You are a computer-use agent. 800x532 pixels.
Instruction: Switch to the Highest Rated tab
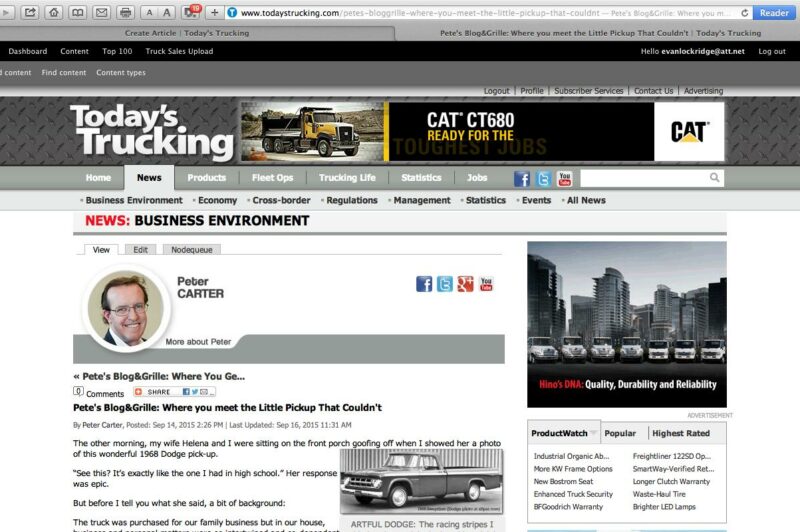(681, 433)
